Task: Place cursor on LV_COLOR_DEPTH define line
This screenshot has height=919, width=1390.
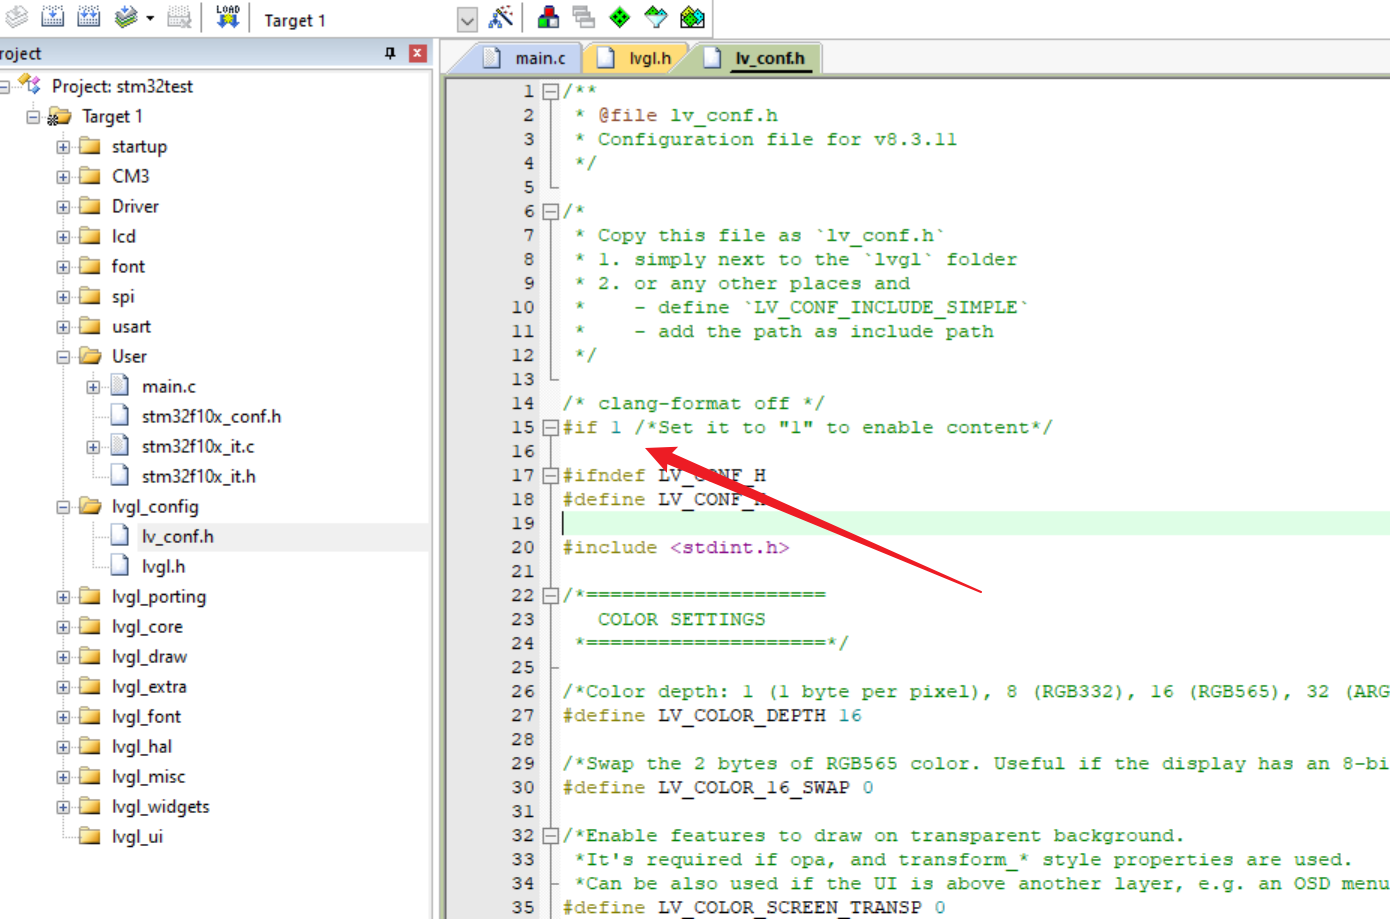Action: (x=740, y=716)
